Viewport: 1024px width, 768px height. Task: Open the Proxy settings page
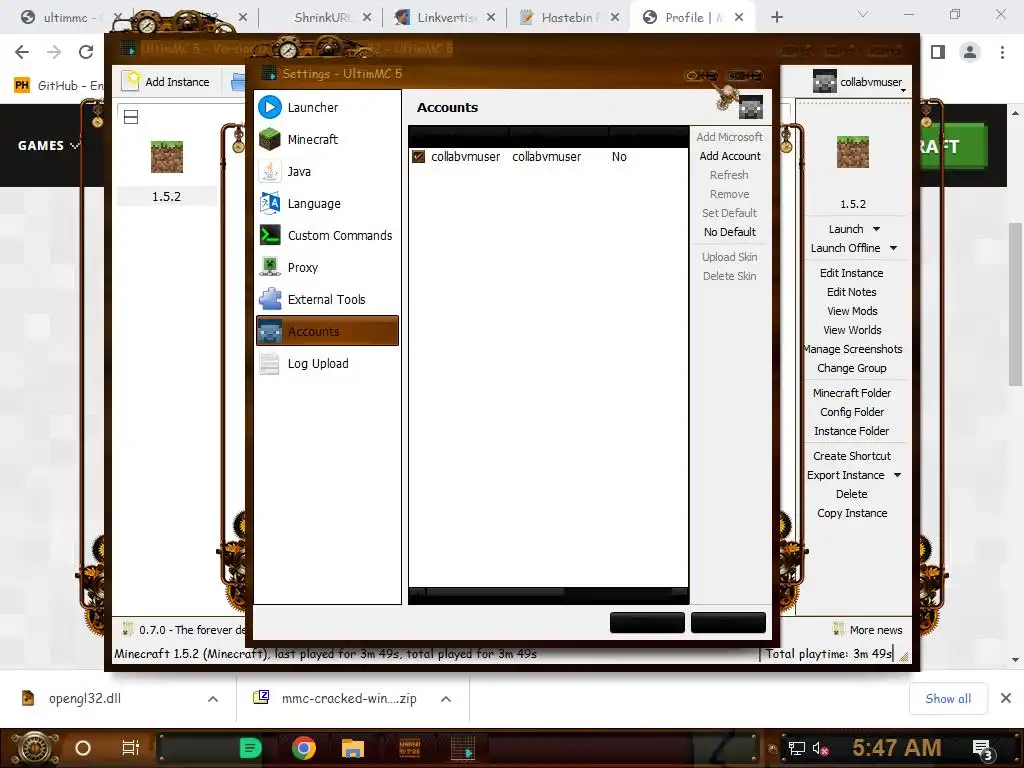point(327,267)
